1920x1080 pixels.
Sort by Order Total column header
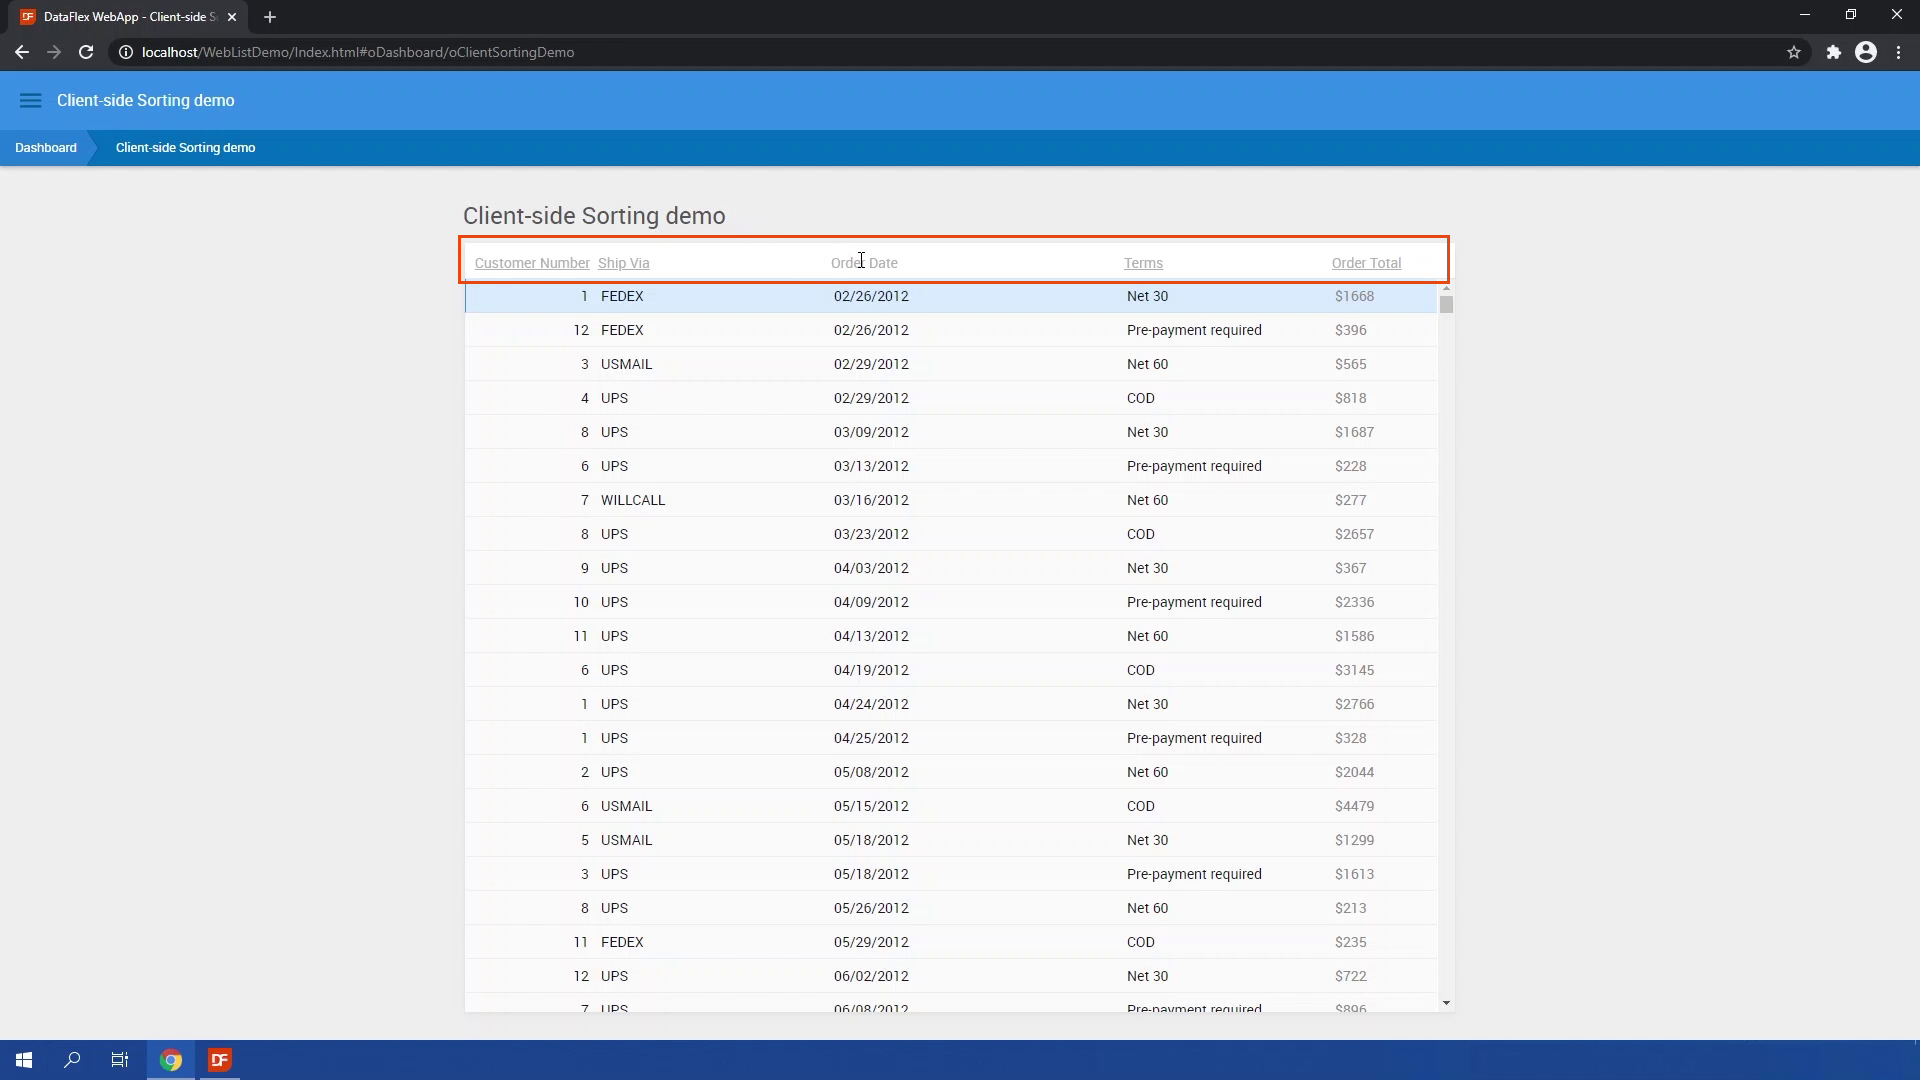(x=1366, y=263)
